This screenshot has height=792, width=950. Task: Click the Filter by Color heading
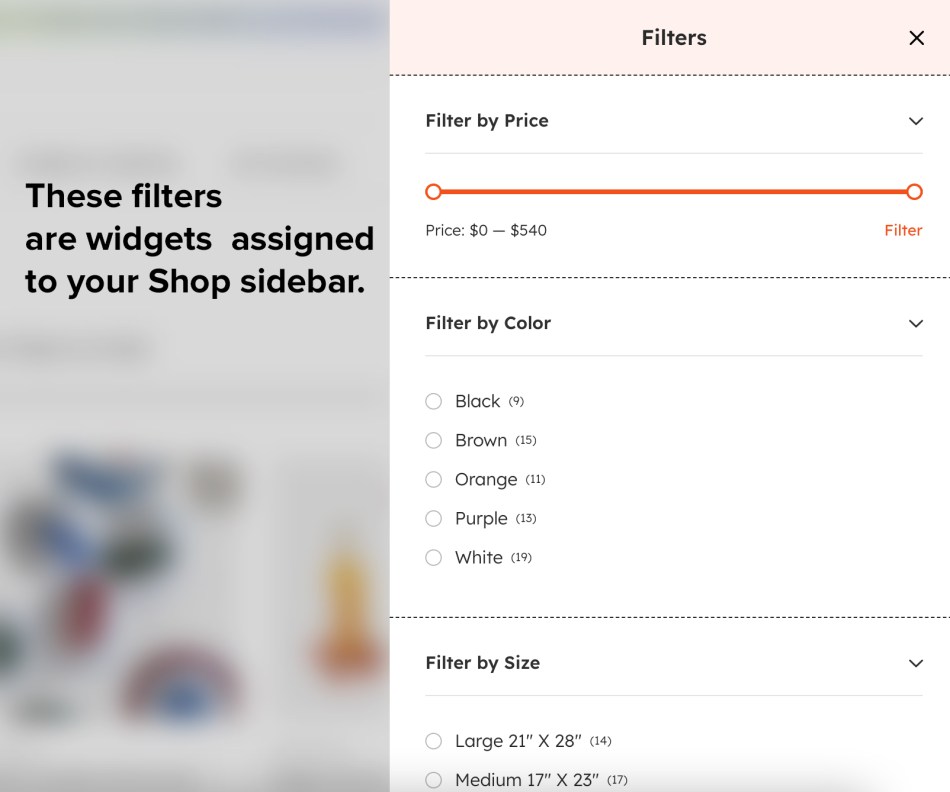point(488,324)
